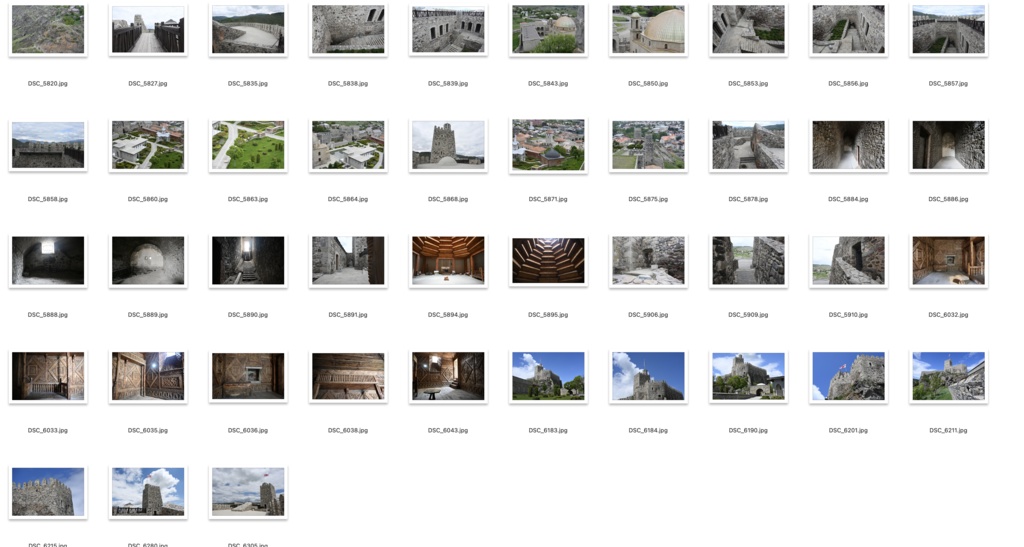Screen dimensions: 1024x547
Task: Select the filename text DSC_5871.jpg
Action: [x=548, y=199]
